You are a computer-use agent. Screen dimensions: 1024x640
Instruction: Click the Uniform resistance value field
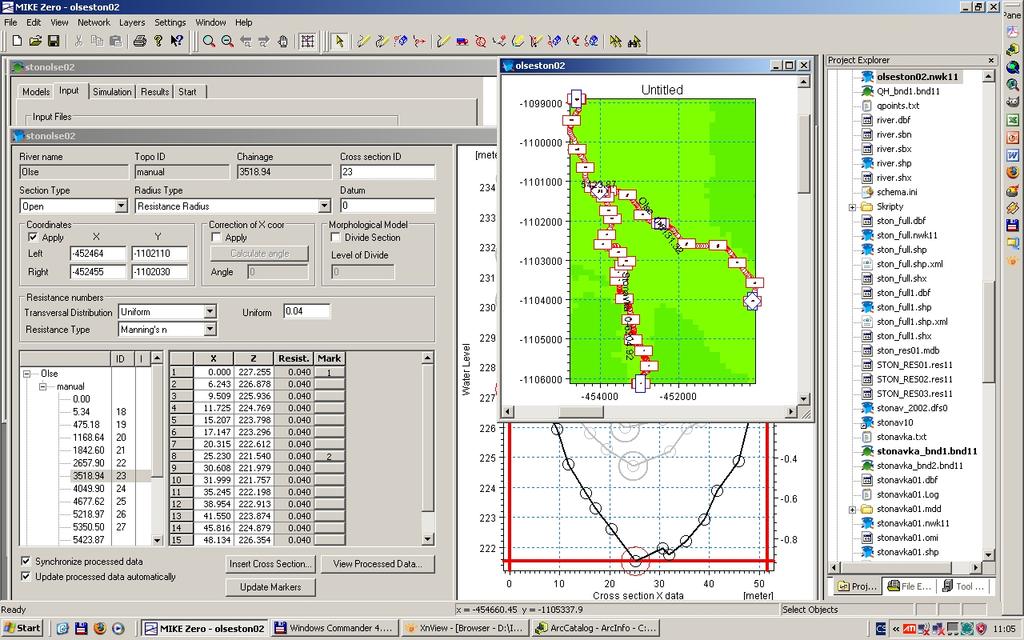307,312
